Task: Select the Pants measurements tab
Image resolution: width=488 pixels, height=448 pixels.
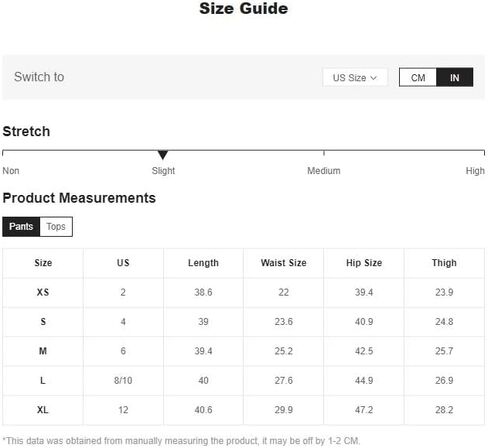Action: (x=21, y=227)
